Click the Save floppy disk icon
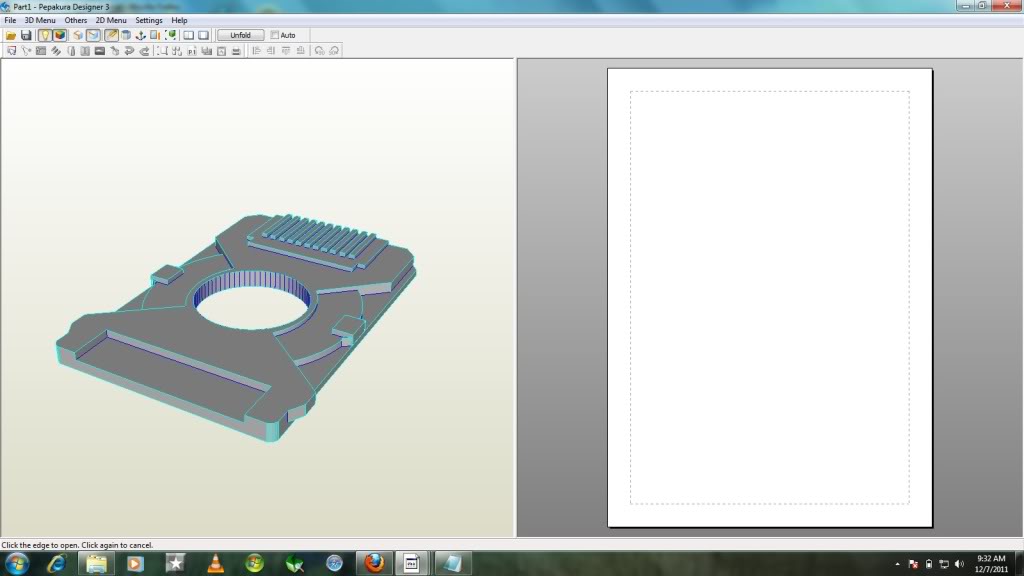Viewport: 1024px width, 576px height. pyautogui.click(x=26, y=35)
